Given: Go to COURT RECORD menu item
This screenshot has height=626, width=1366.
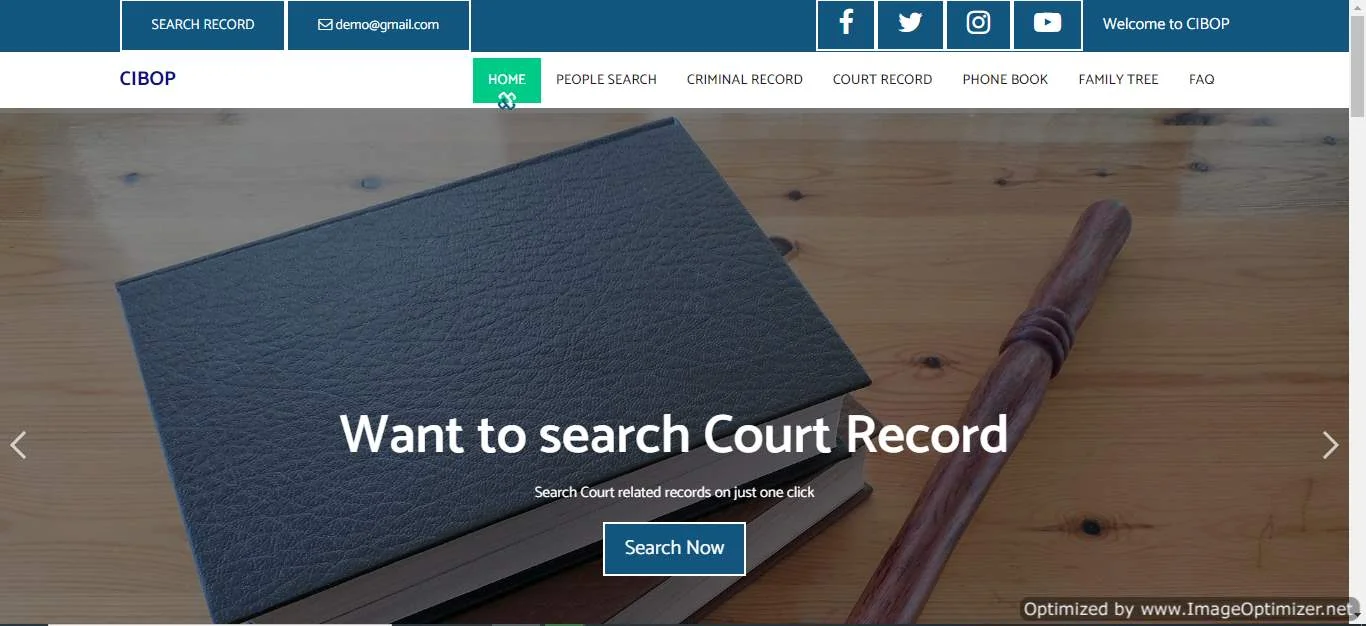Looking at the screenshot, I should point(882,80).
